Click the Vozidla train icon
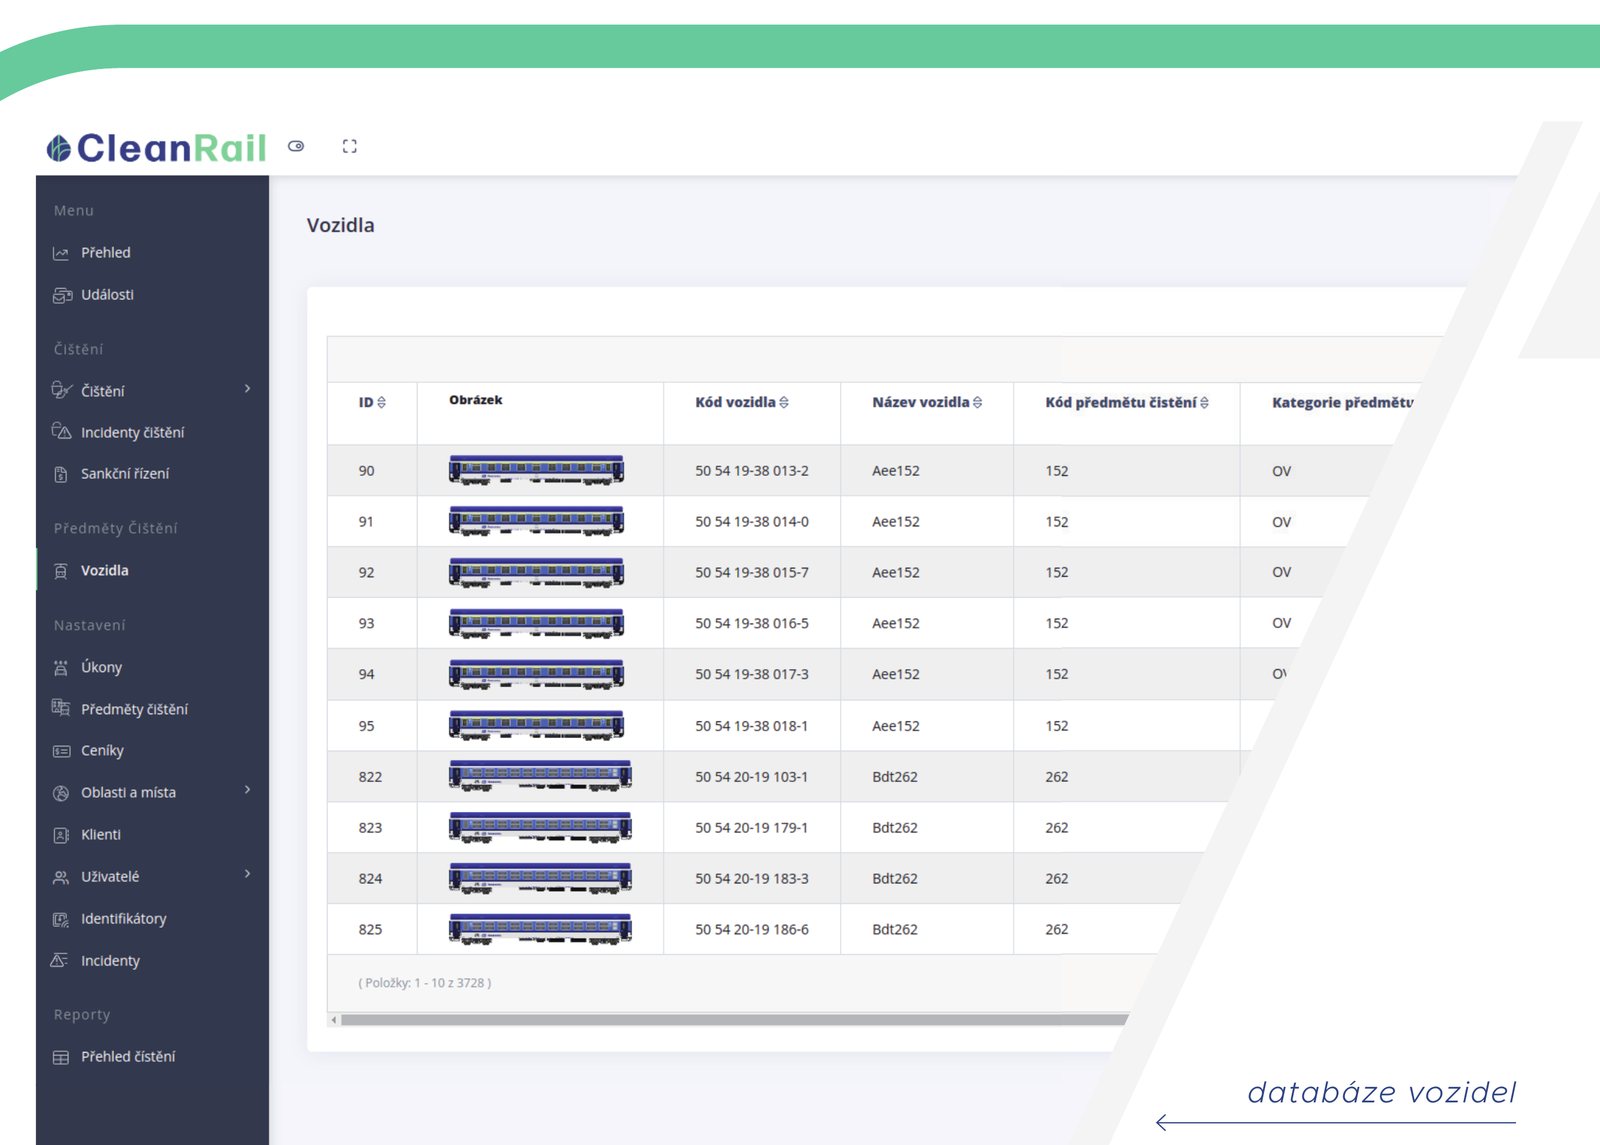The width and height of the screenshot is (1600, 1145). tap(61, 571)
